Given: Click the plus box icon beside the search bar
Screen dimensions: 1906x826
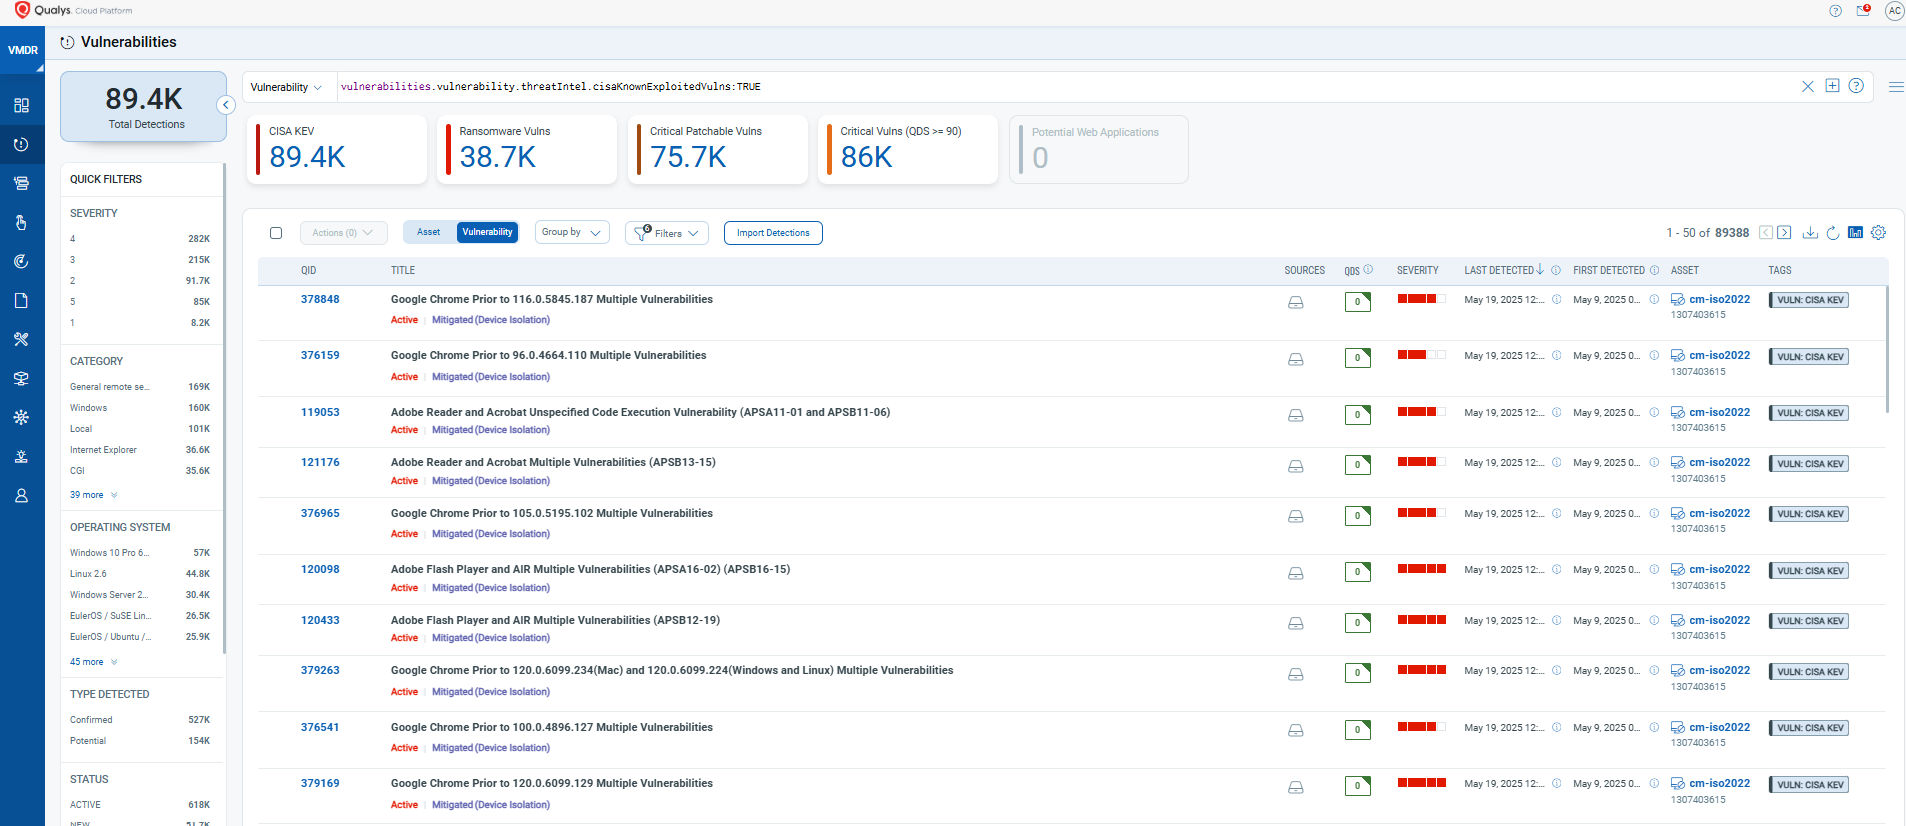Looking at the screenshot, I should (x=1832, y=86).
